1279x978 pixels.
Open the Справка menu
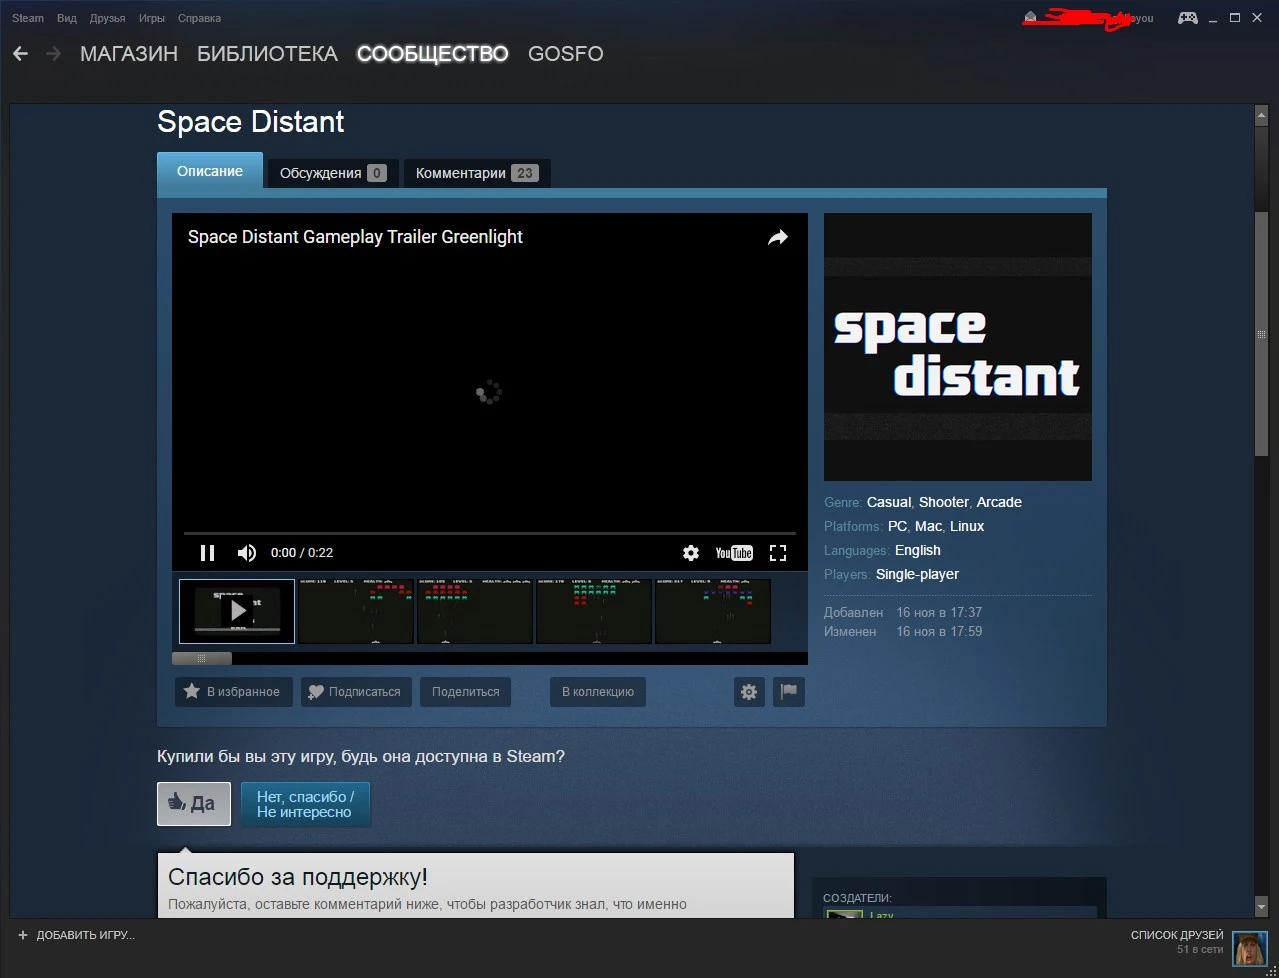point(199,18)
